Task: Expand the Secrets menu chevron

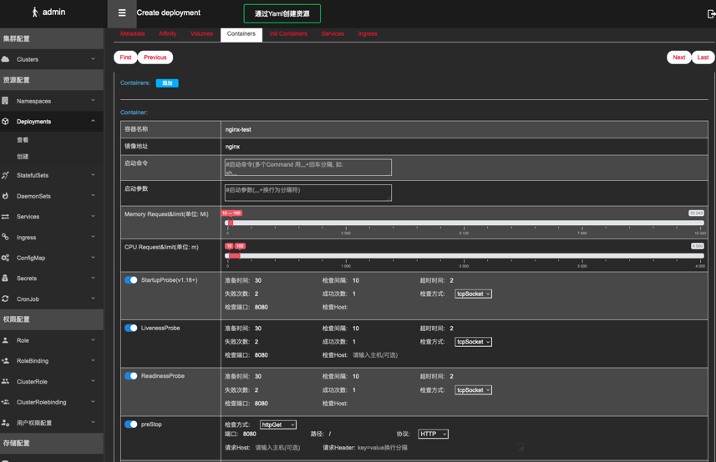Action: click(x=93, y=278)
